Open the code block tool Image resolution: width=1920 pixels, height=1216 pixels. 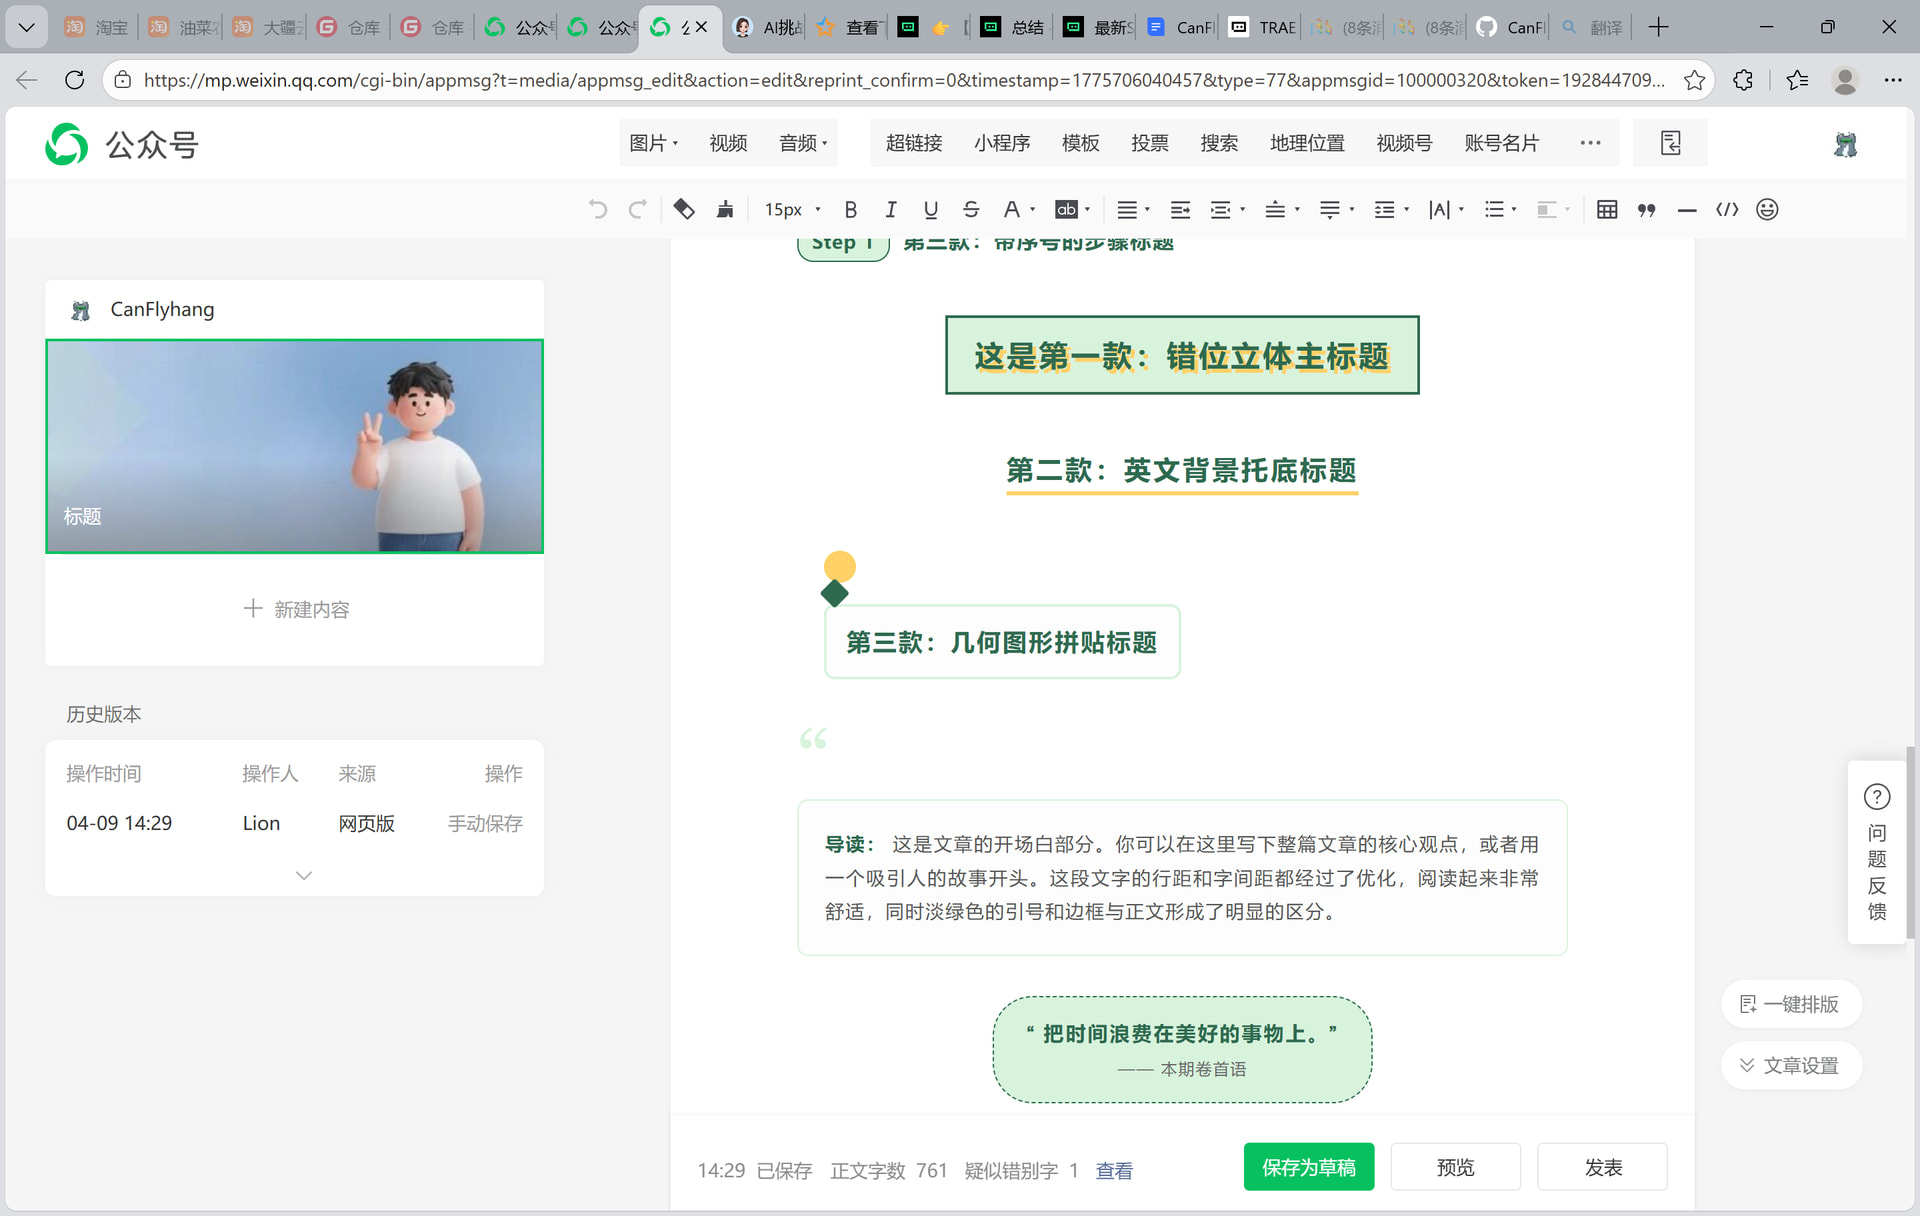point(1727,210)
